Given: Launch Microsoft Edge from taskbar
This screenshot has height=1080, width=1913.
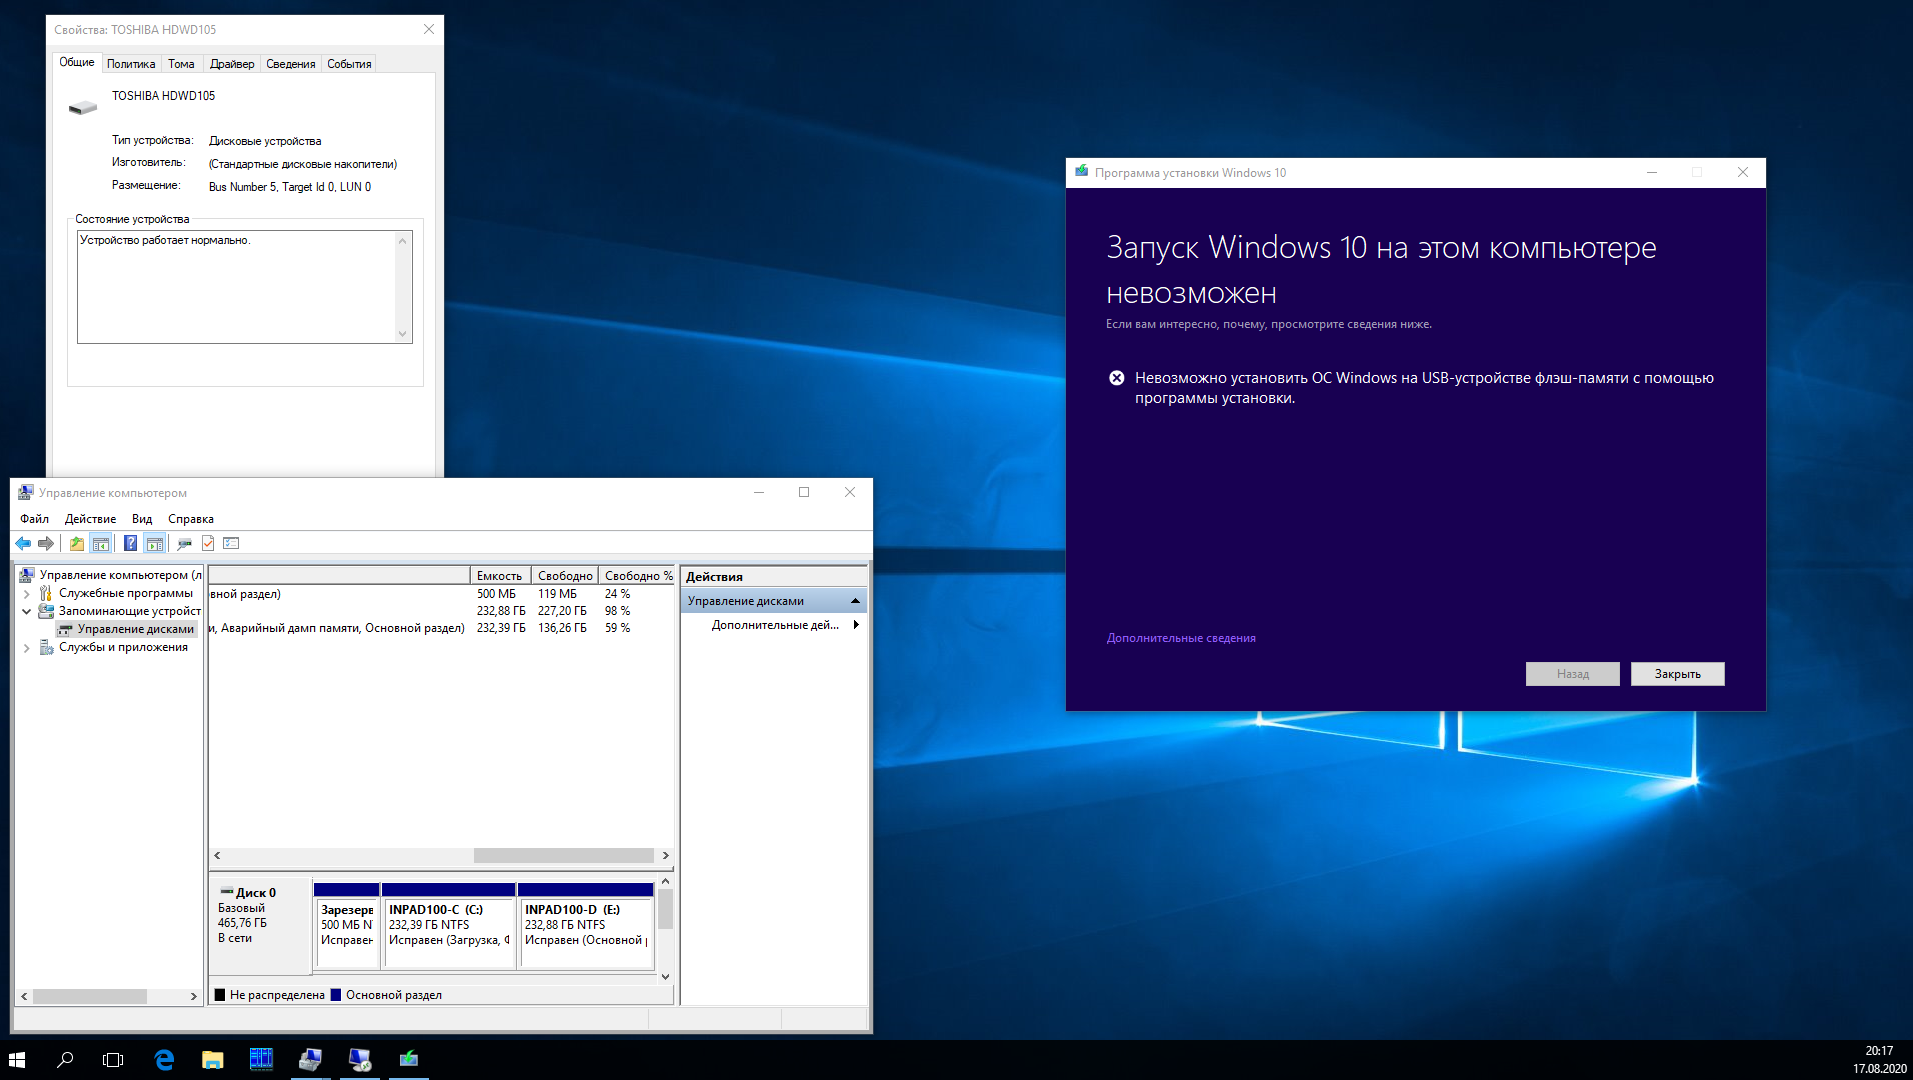Looking at the screenshot, I should coord(164,1060).
